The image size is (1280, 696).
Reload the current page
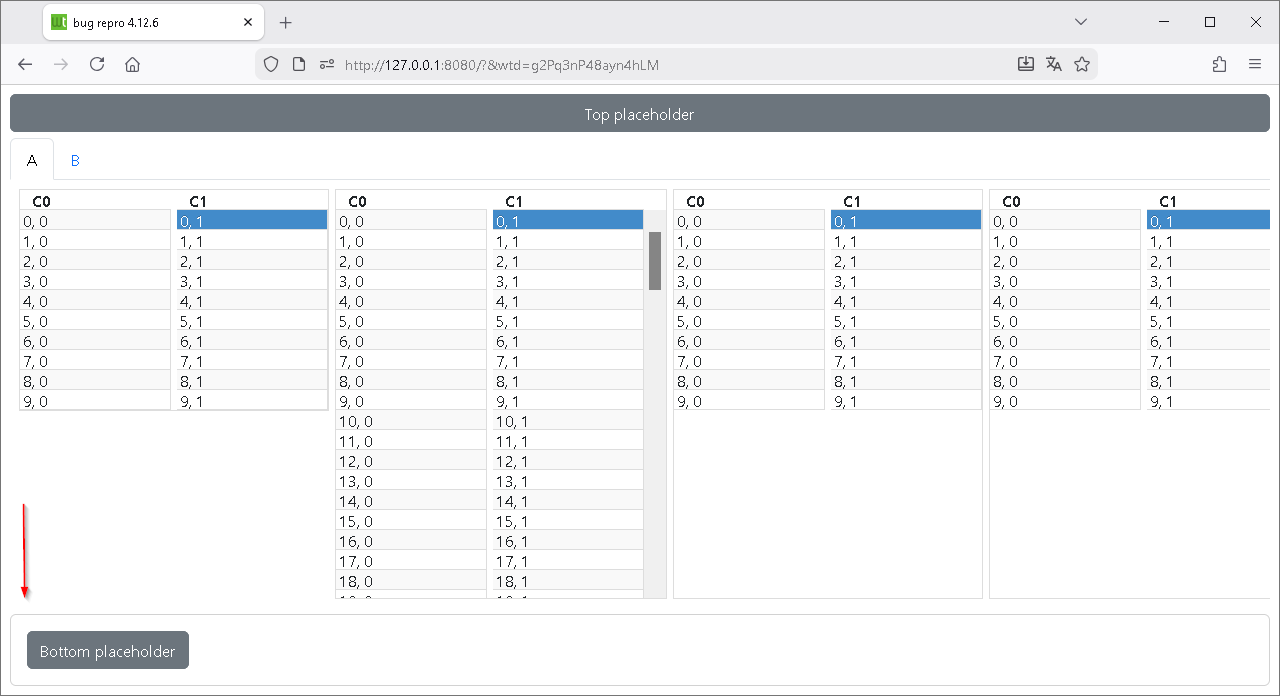coord(97,64)
